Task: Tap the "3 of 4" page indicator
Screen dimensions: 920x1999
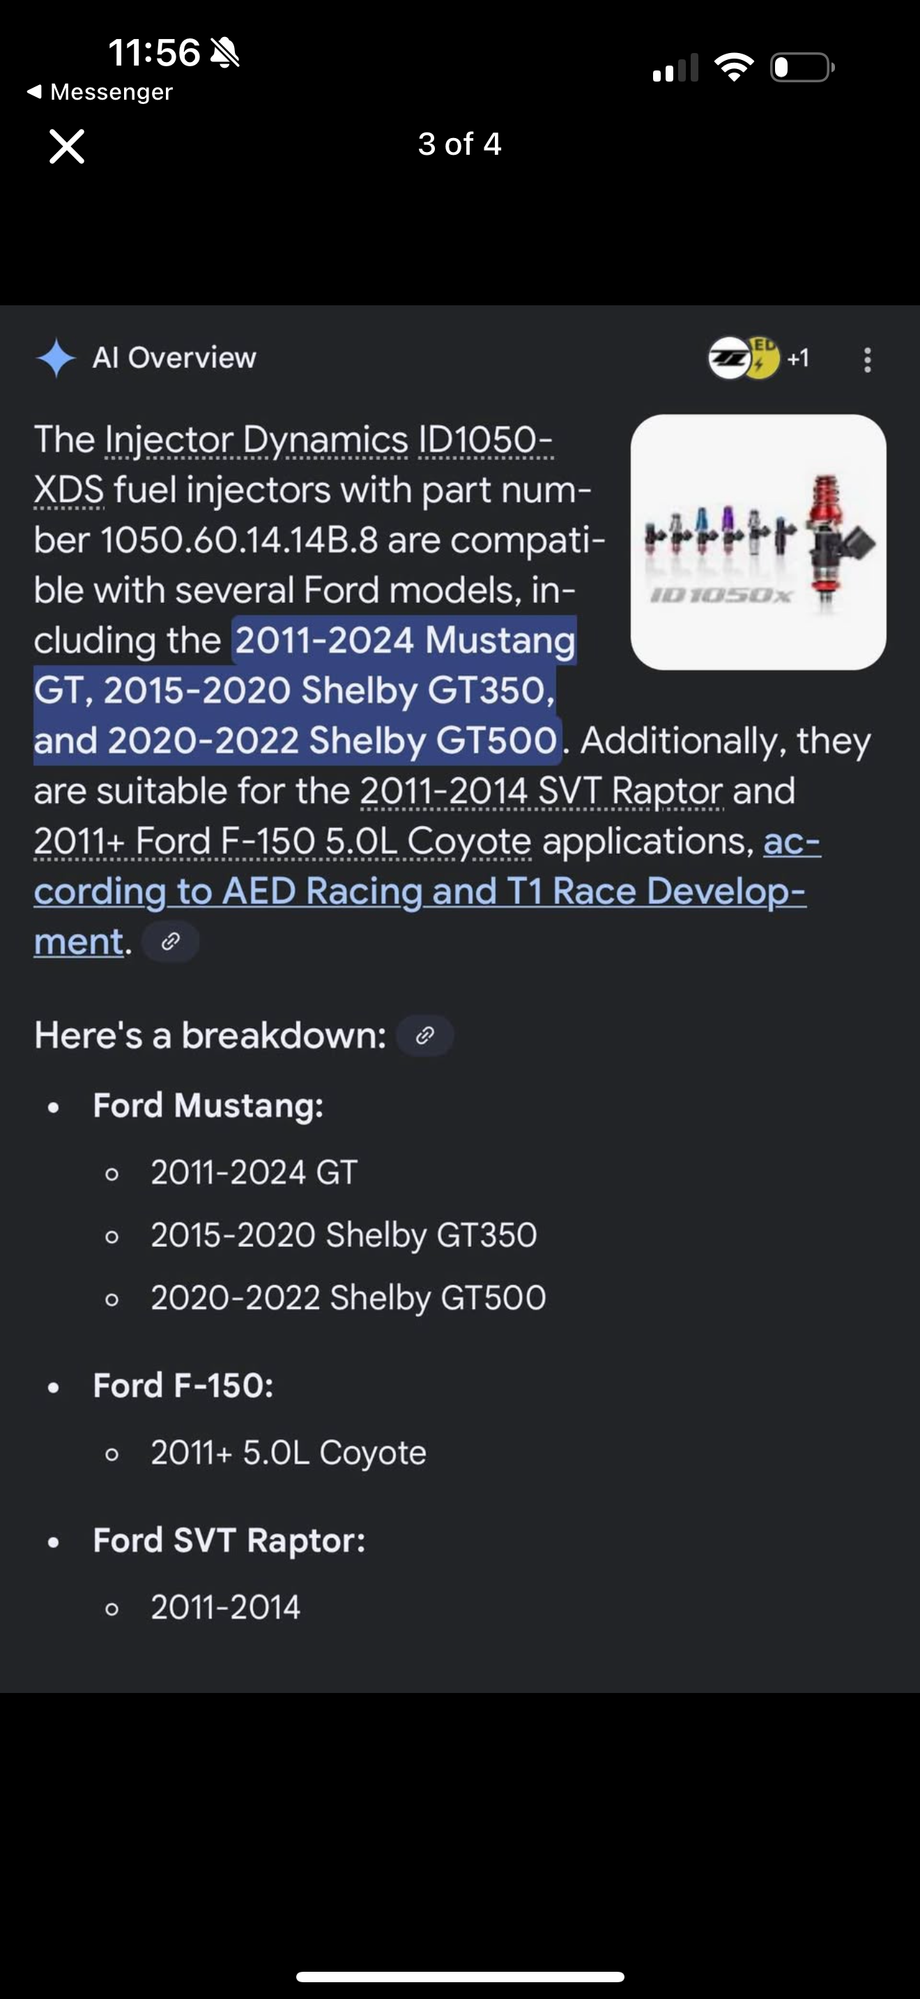Action: (459, 145)
